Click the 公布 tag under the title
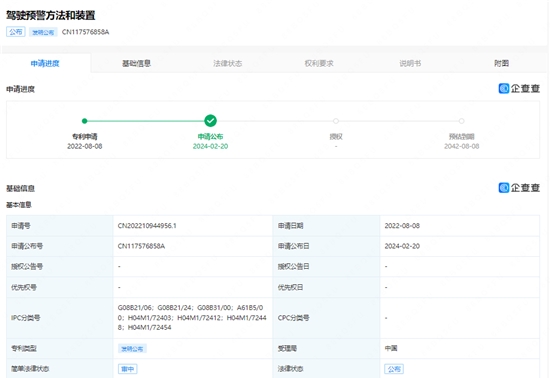 coord(16,32)
